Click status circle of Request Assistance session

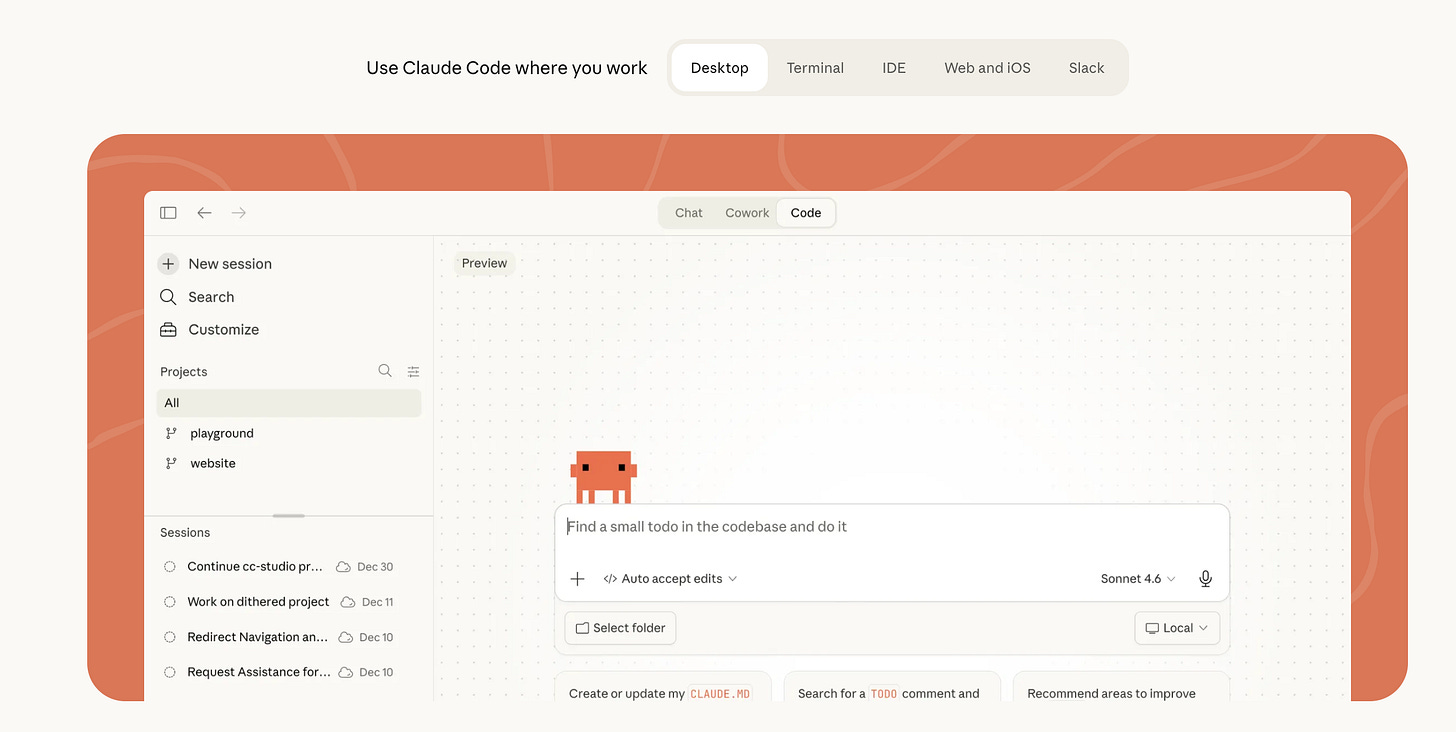[x=170, y=673]
